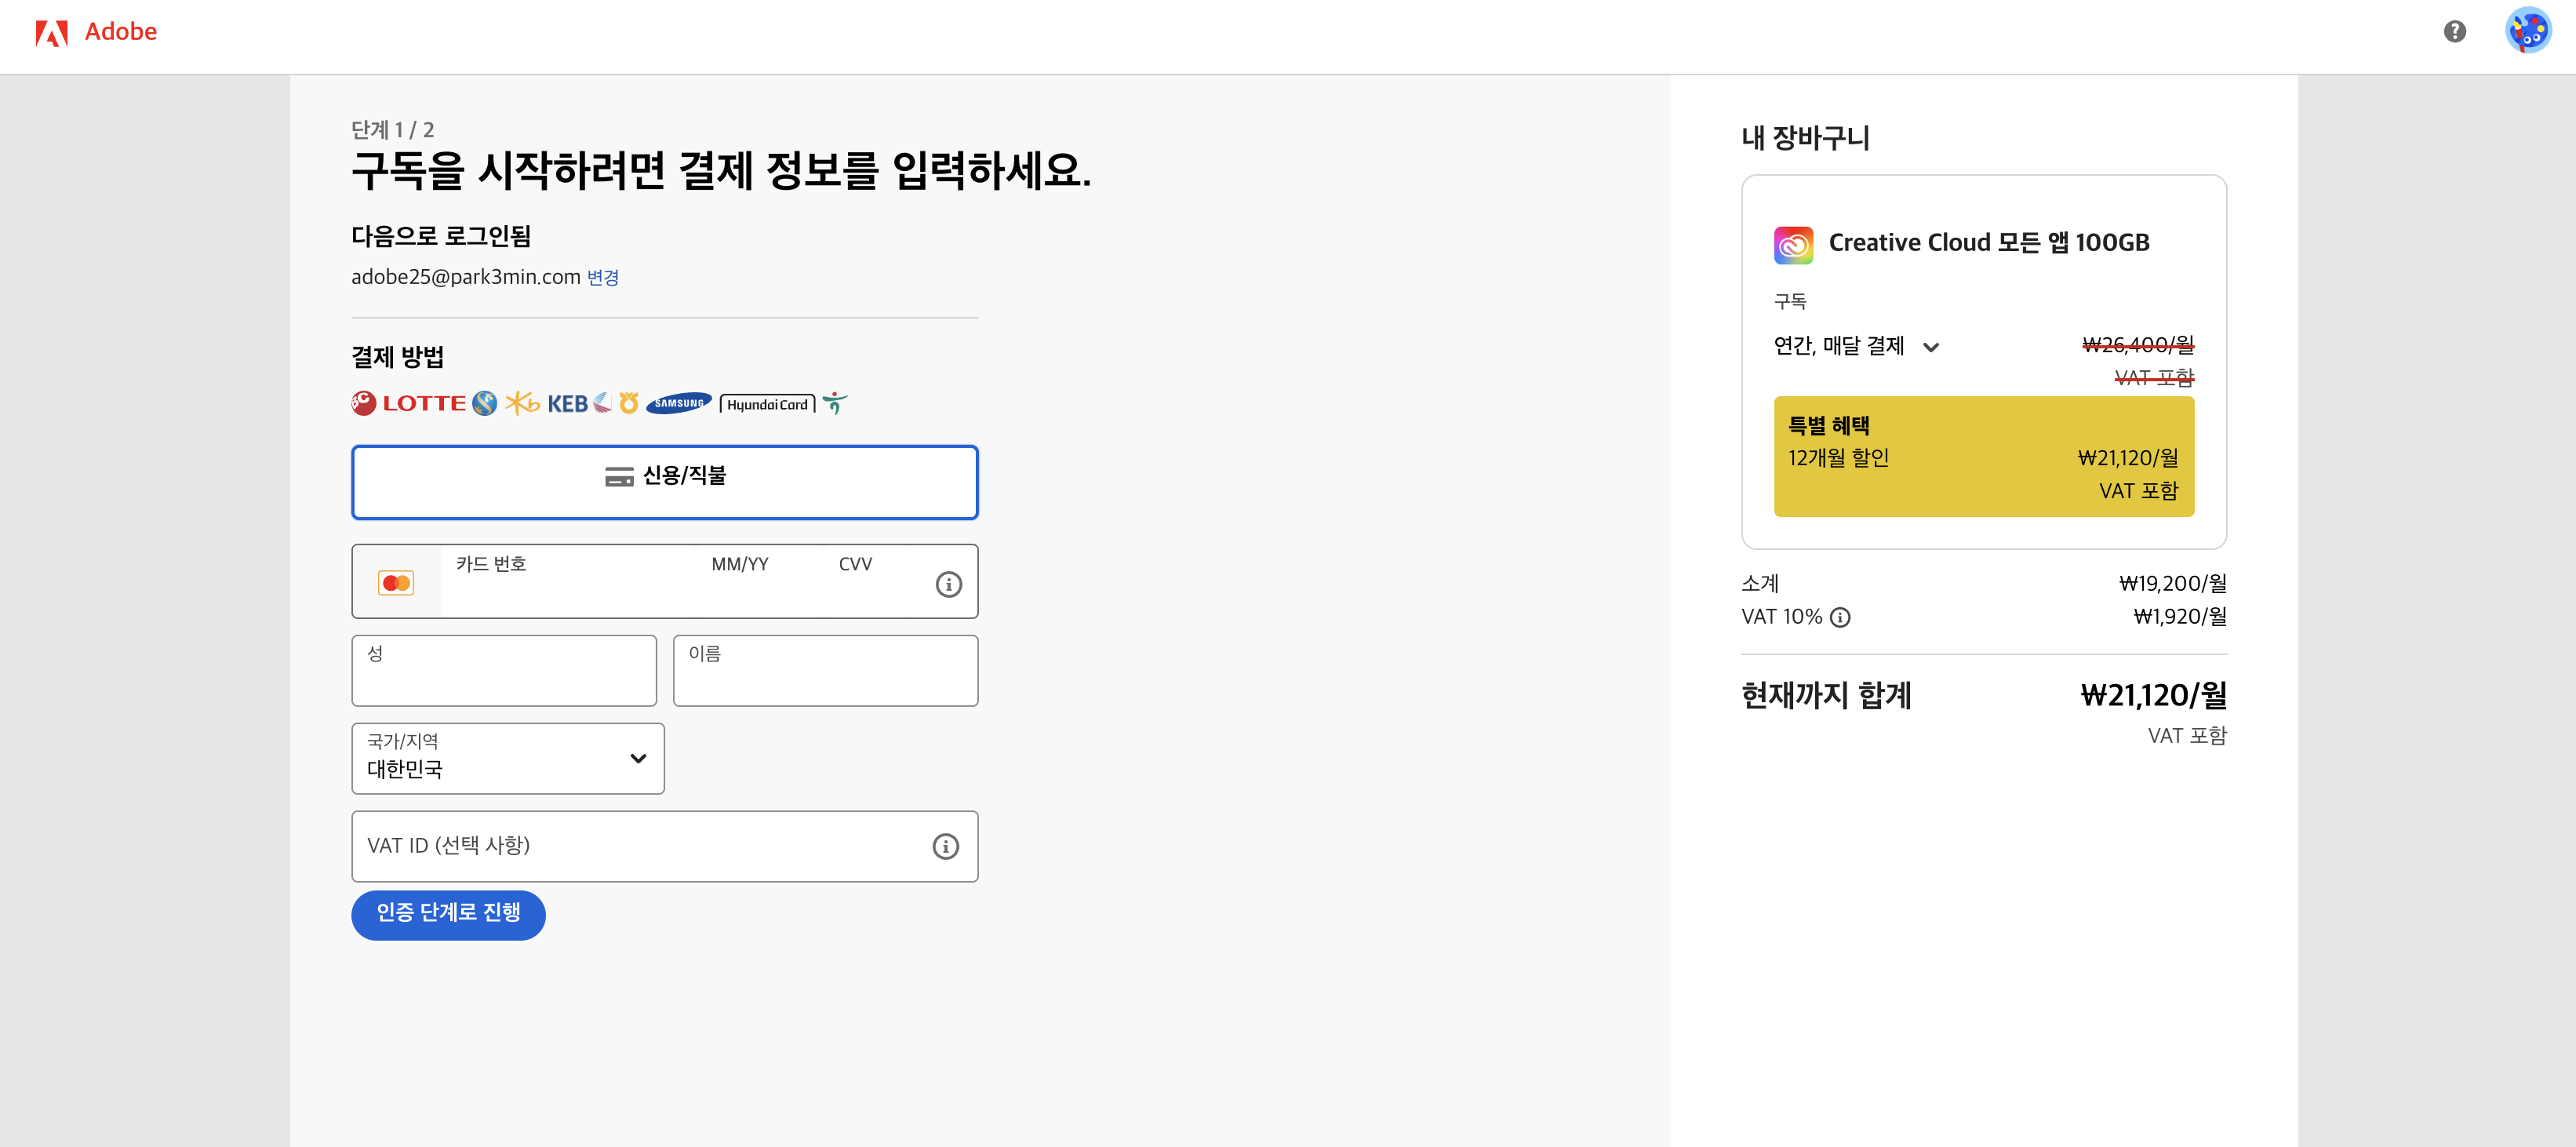Click the Hyundai Card logo
2576x1147 pixels.
pyautogui.click(x=767, y=404)
